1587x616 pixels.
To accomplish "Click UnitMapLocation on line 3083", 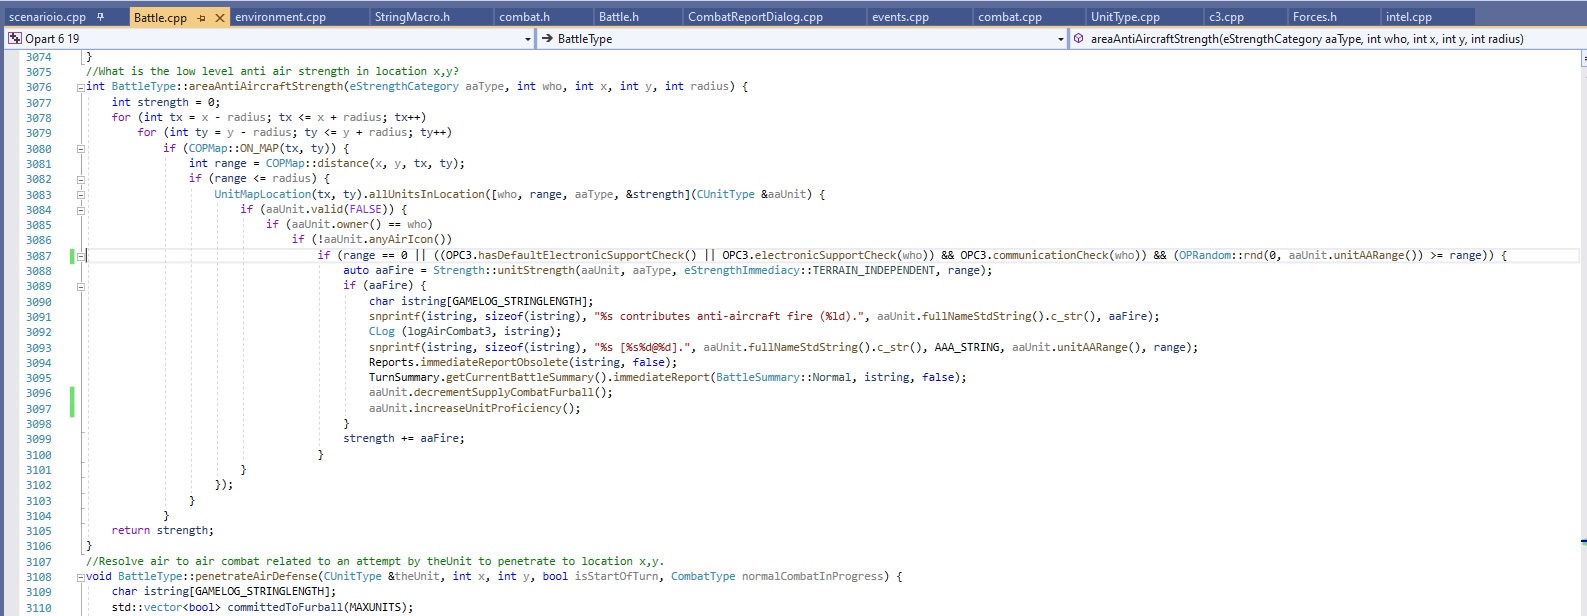I will [263, 194].
